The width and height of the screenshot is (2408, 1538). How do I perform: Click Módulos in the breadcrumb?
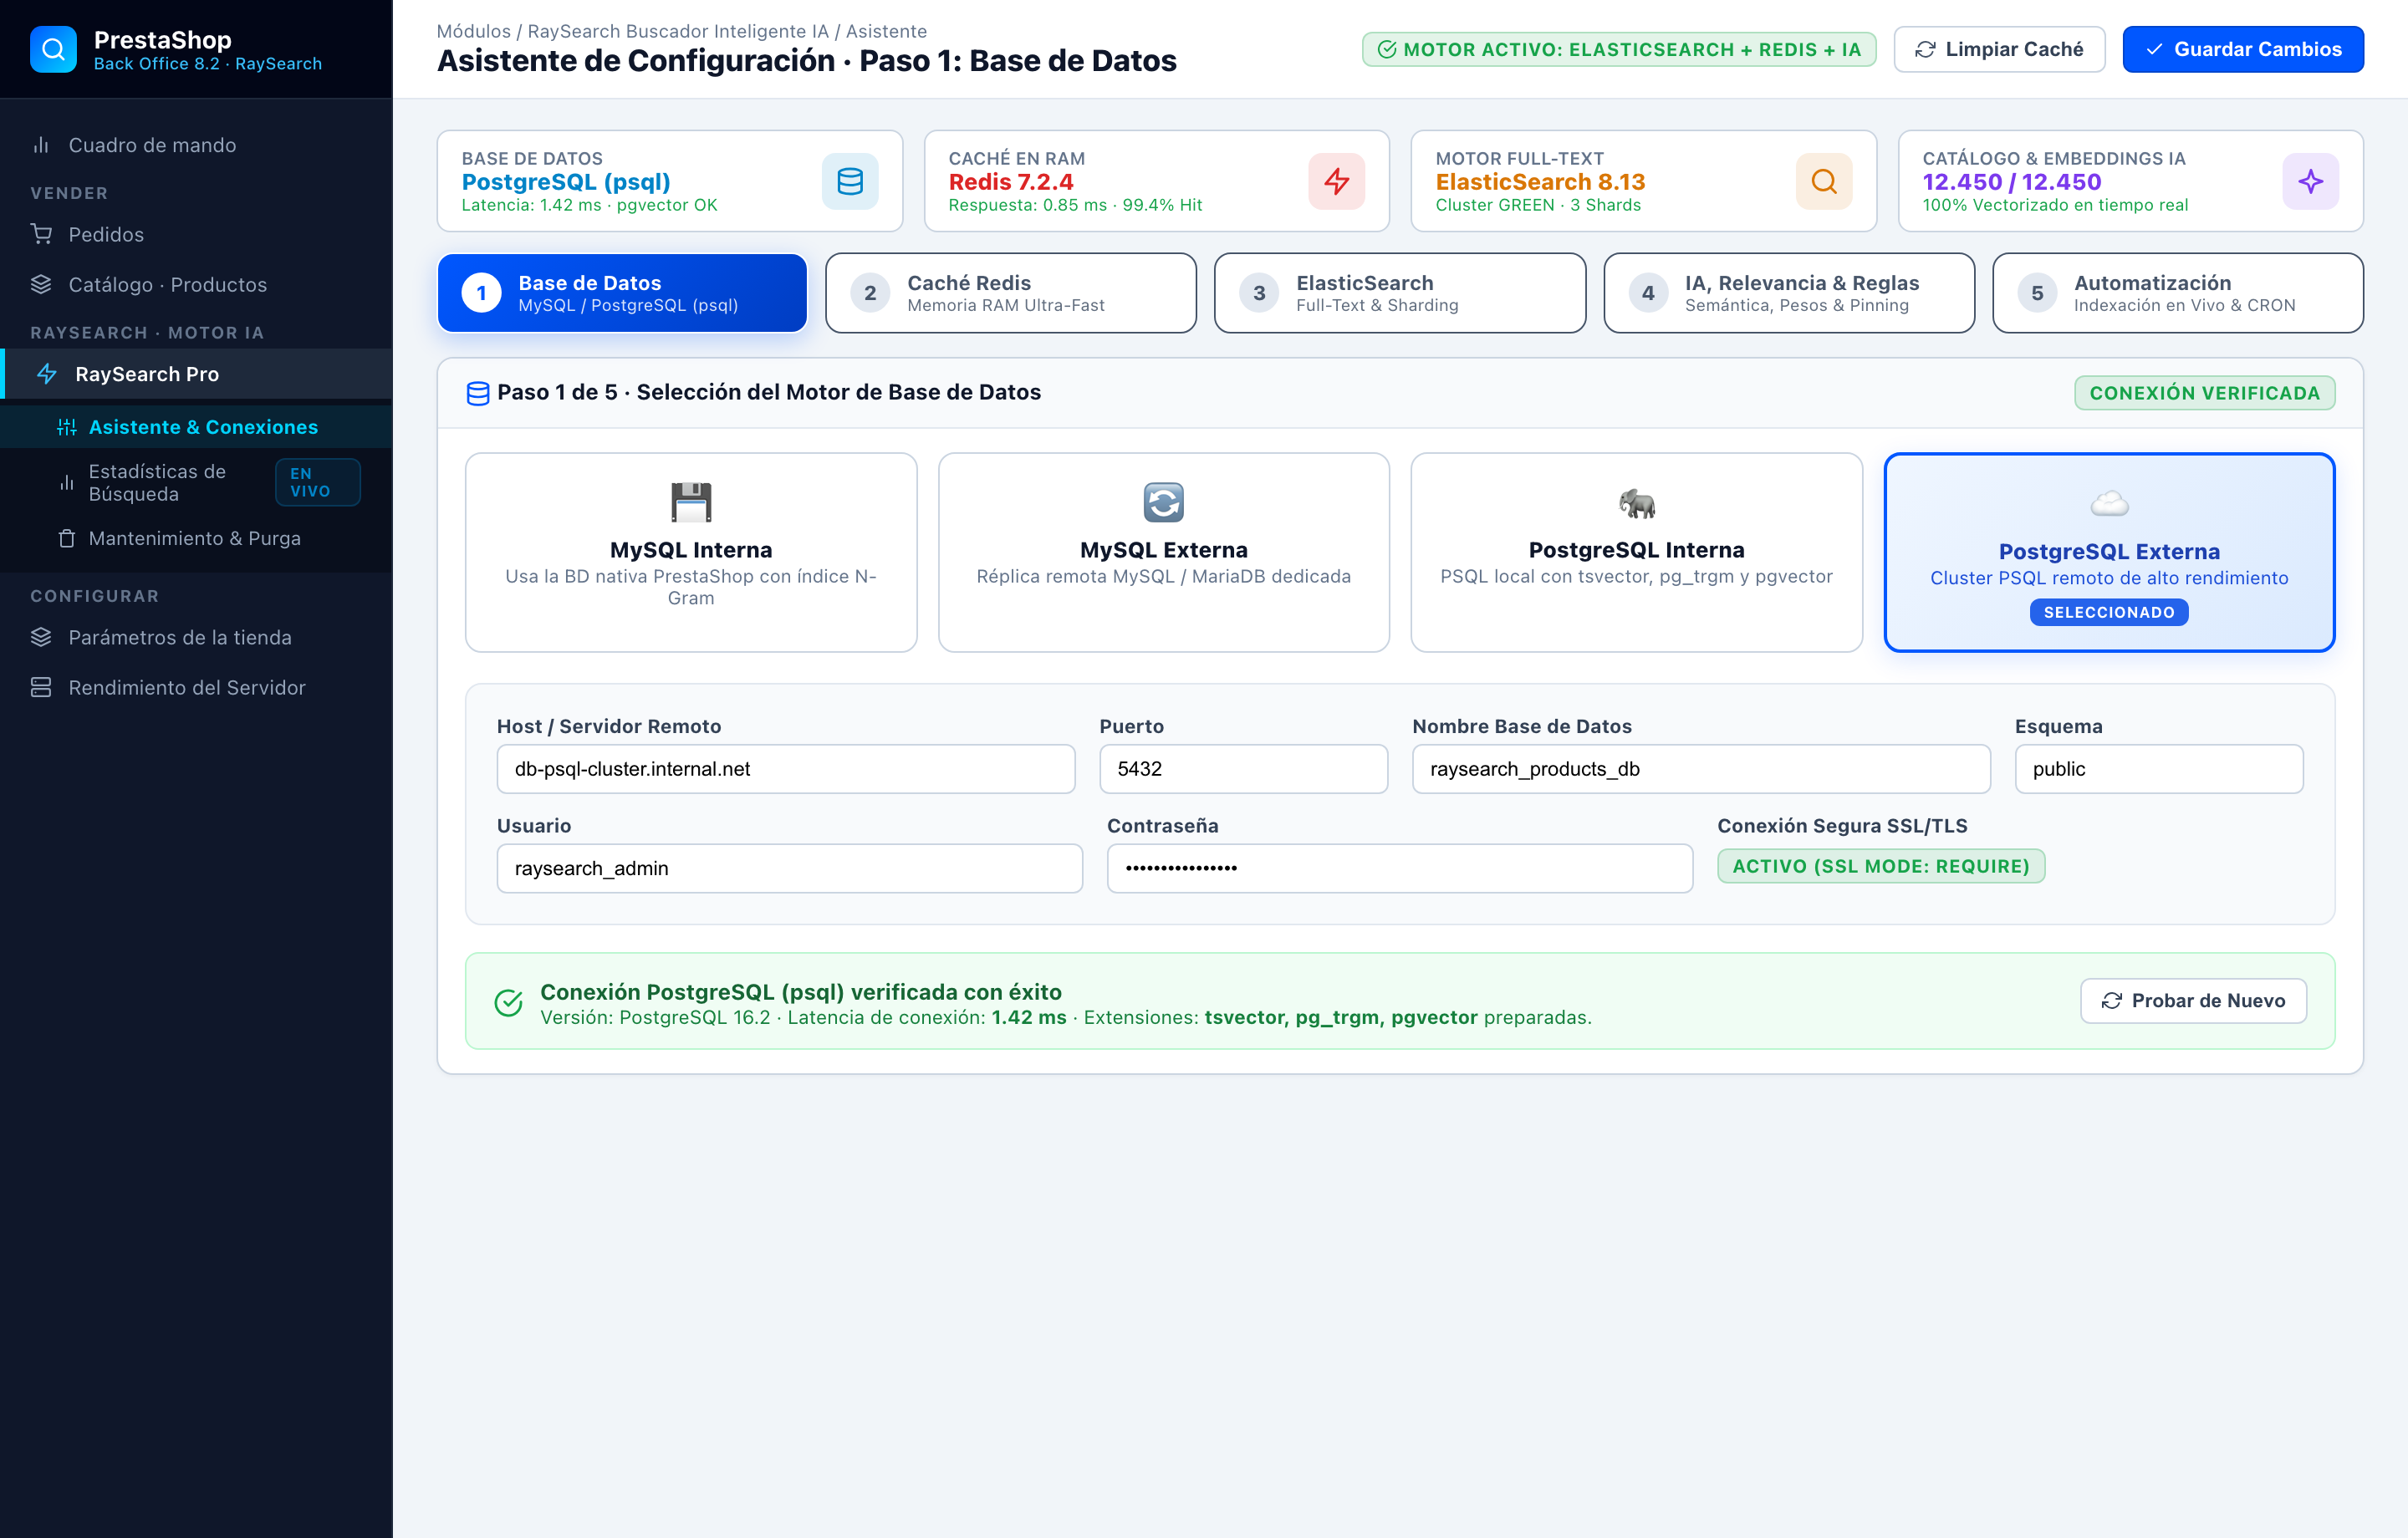pos(473,31)
